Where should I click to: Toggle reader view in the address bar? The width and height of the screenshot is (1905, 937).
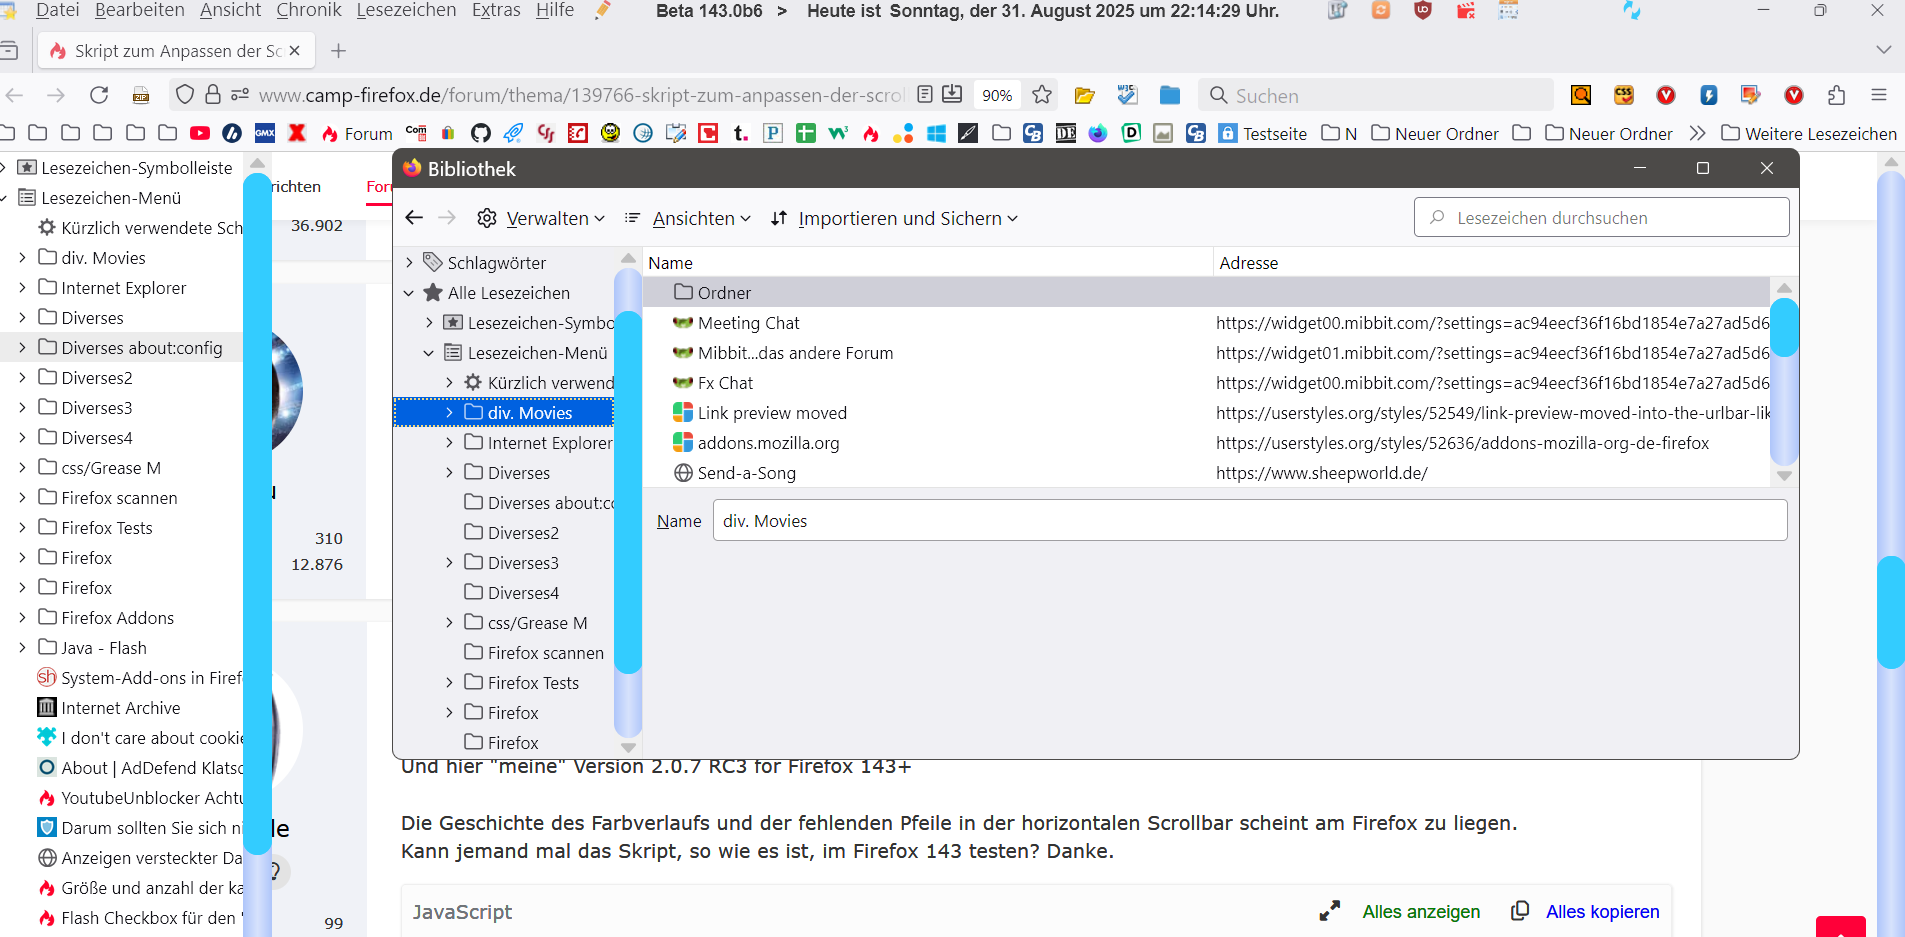(x=925, y=94)
